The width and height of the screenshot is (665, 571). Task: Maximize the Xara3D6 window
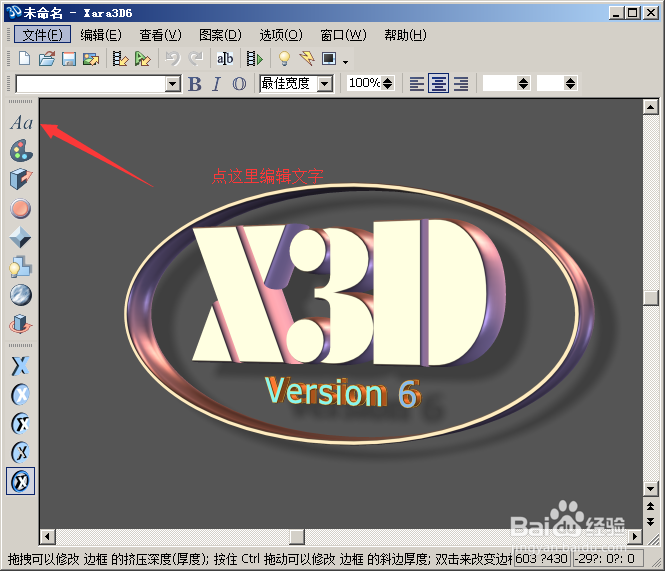[x=632, y=13]
